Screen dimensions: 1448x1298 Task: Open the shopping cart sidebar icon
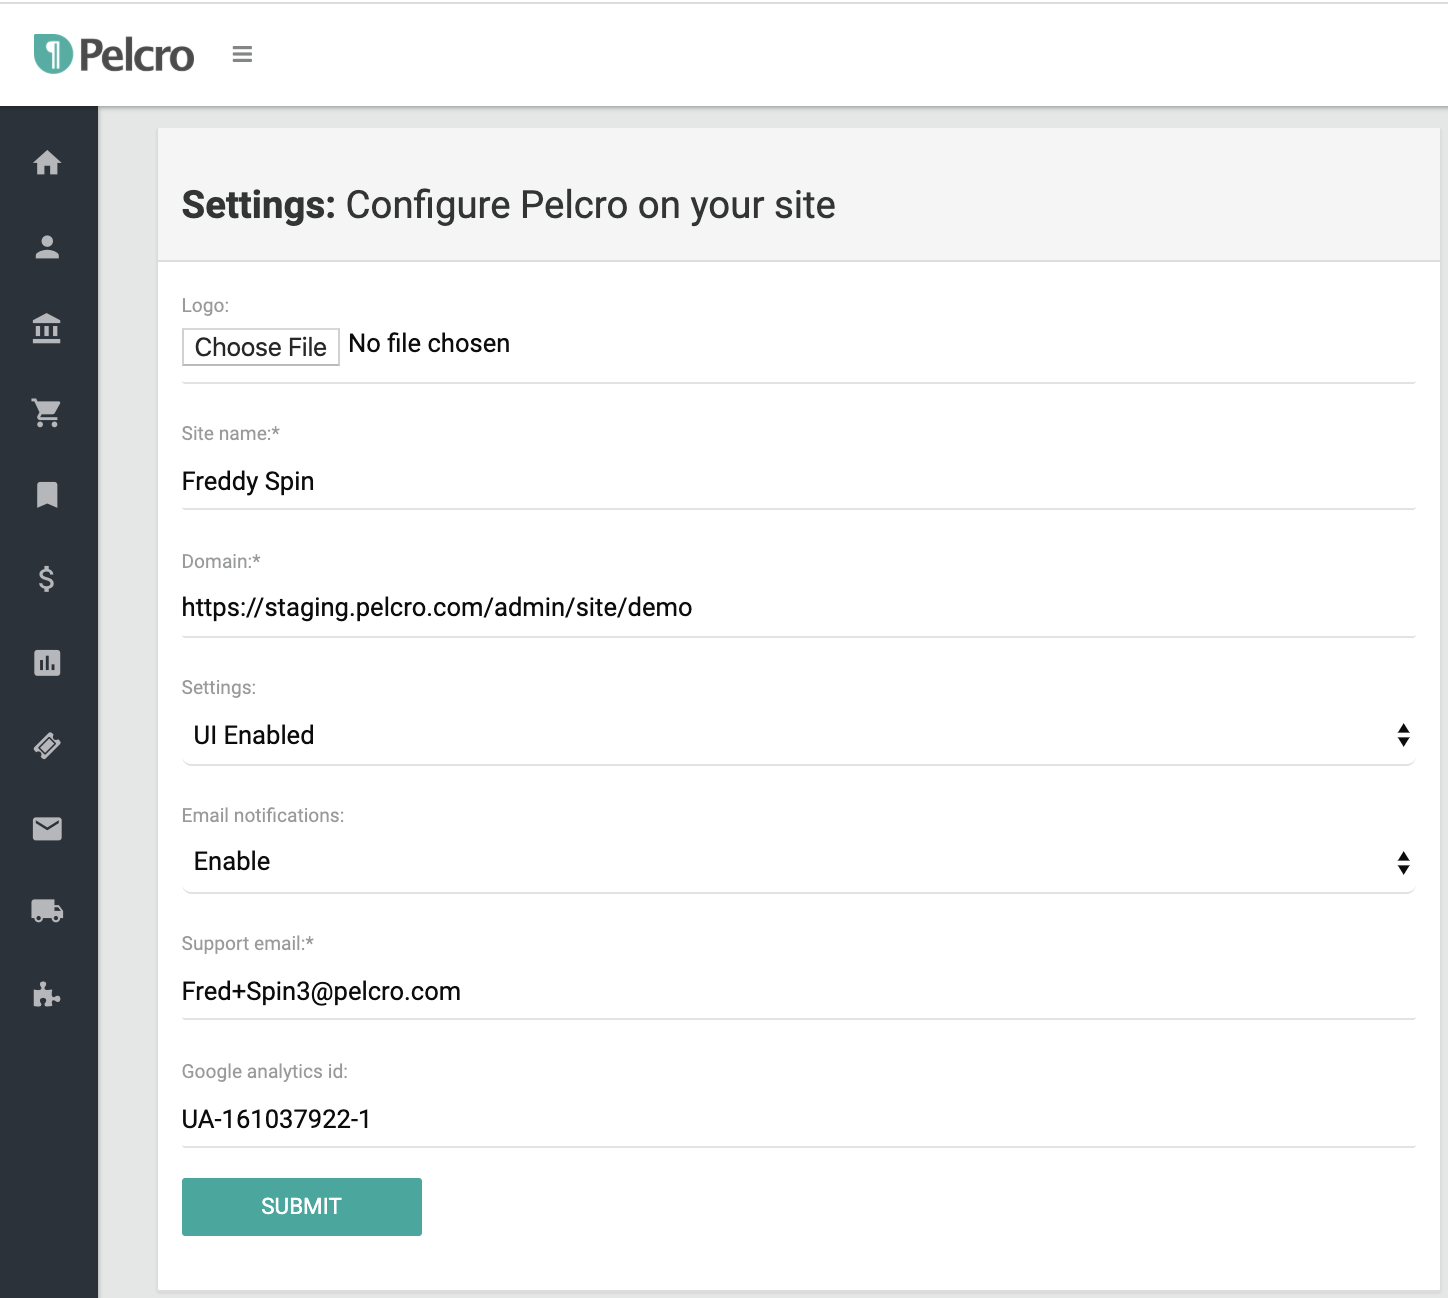pos(47,412)
